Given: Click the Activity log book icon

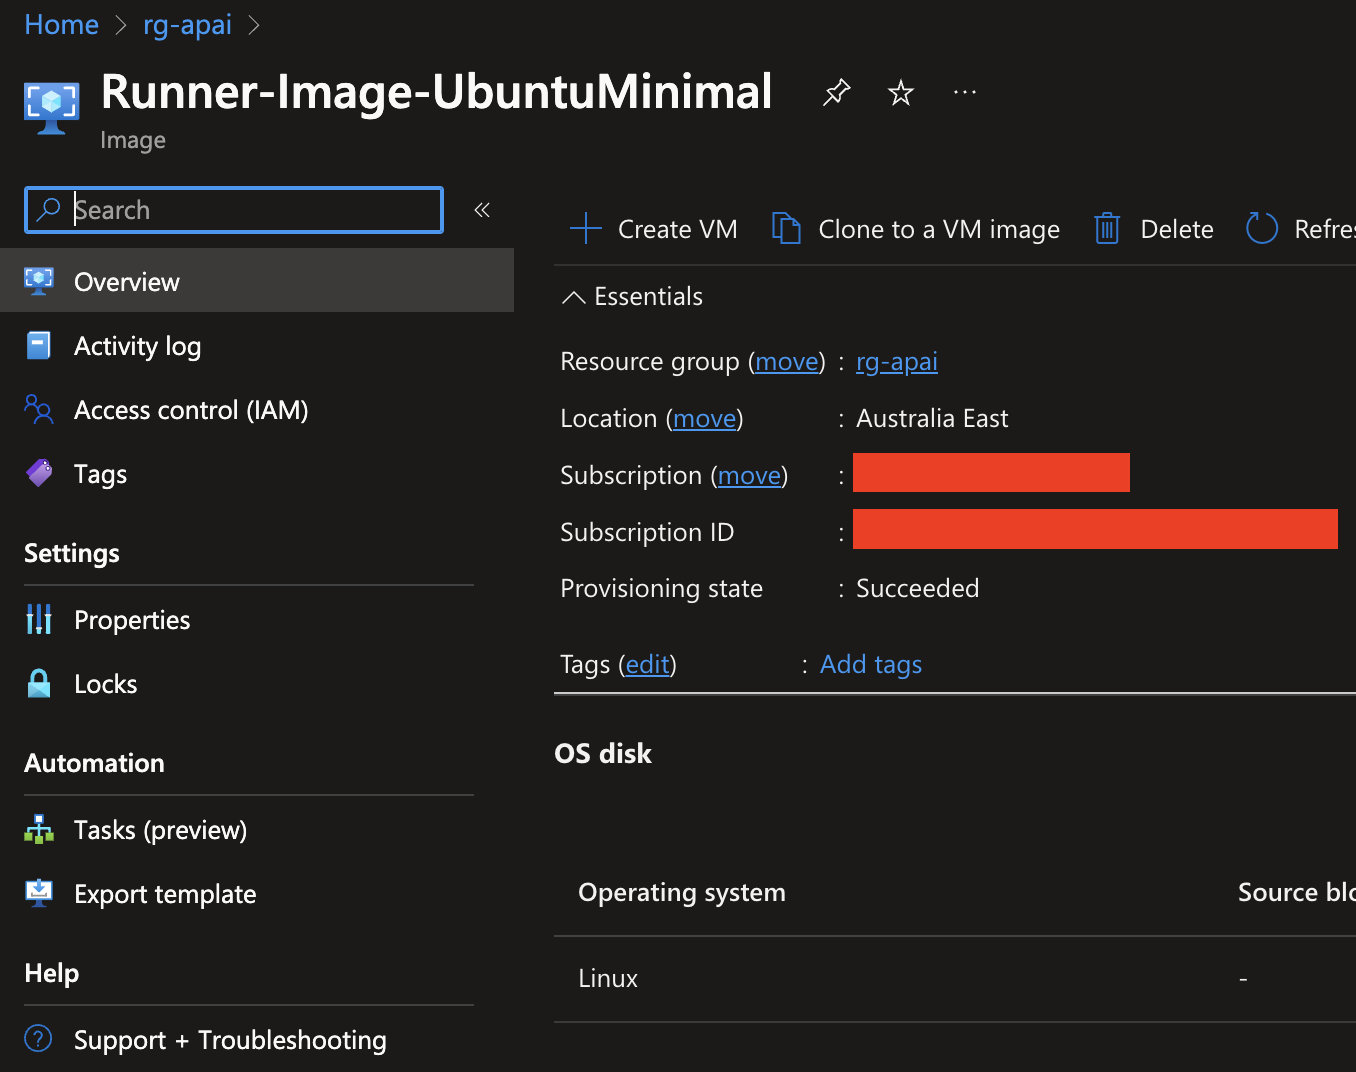Looking at the screenshot, I should click(39, 345).
